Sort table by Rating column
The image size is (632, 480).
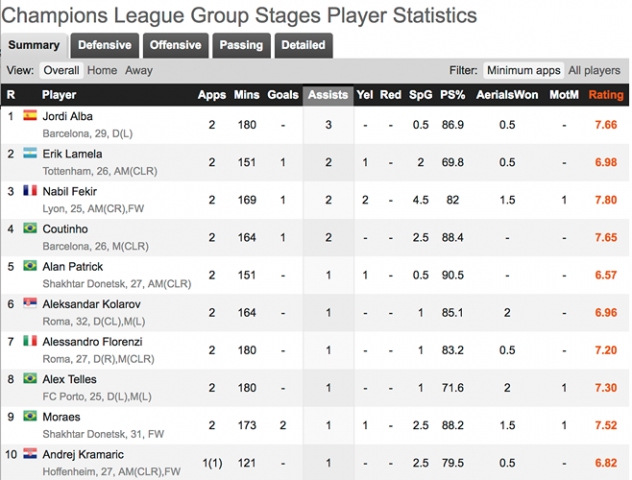[606, 95]
